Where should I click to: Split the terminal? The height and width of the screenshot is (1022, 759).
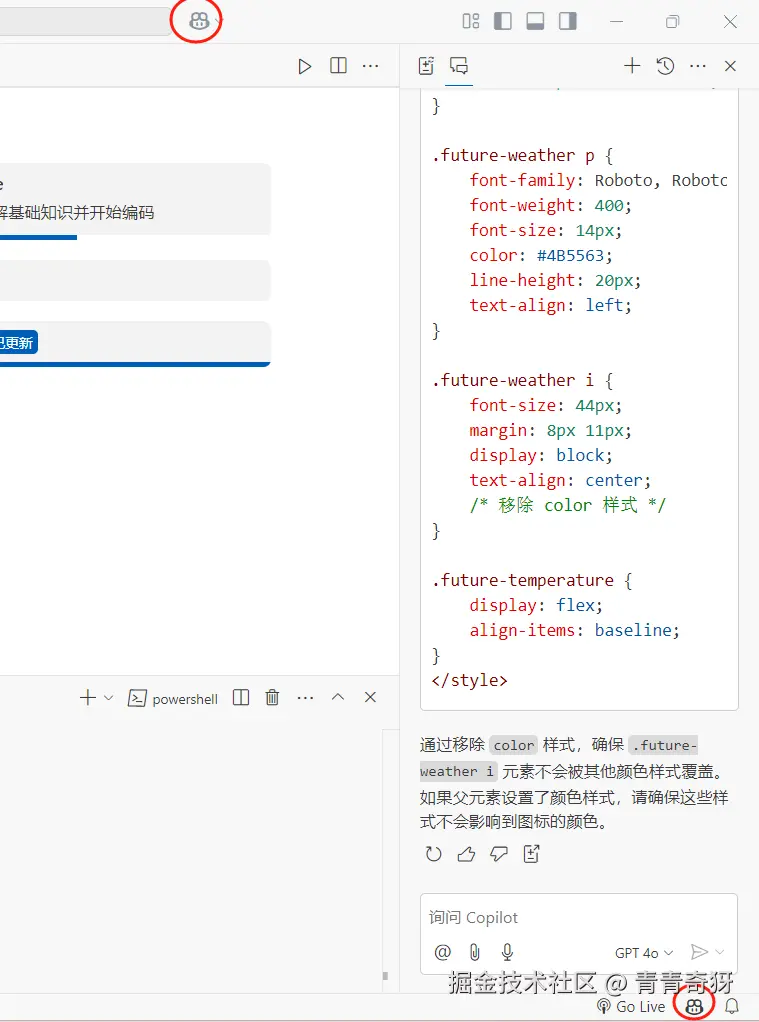point(241,698)
